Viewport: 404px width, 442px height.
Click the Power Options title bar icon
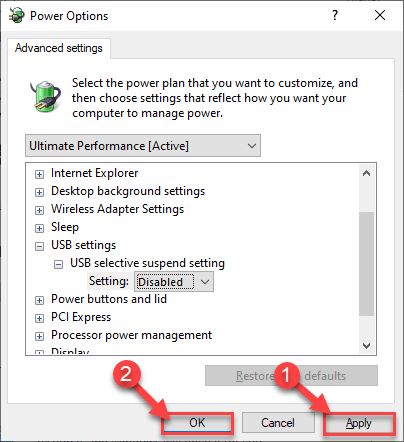[16, 16]
